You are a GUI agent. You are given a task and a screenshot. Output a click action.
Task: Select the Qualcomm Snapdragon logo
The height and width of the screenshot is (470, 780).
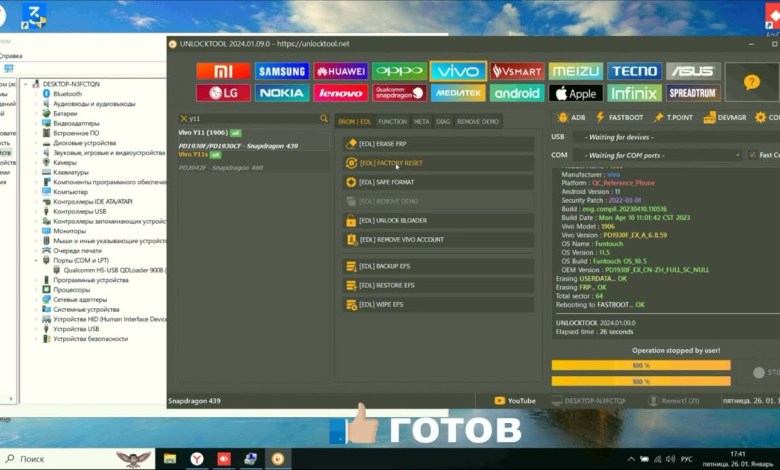point(399,93)
